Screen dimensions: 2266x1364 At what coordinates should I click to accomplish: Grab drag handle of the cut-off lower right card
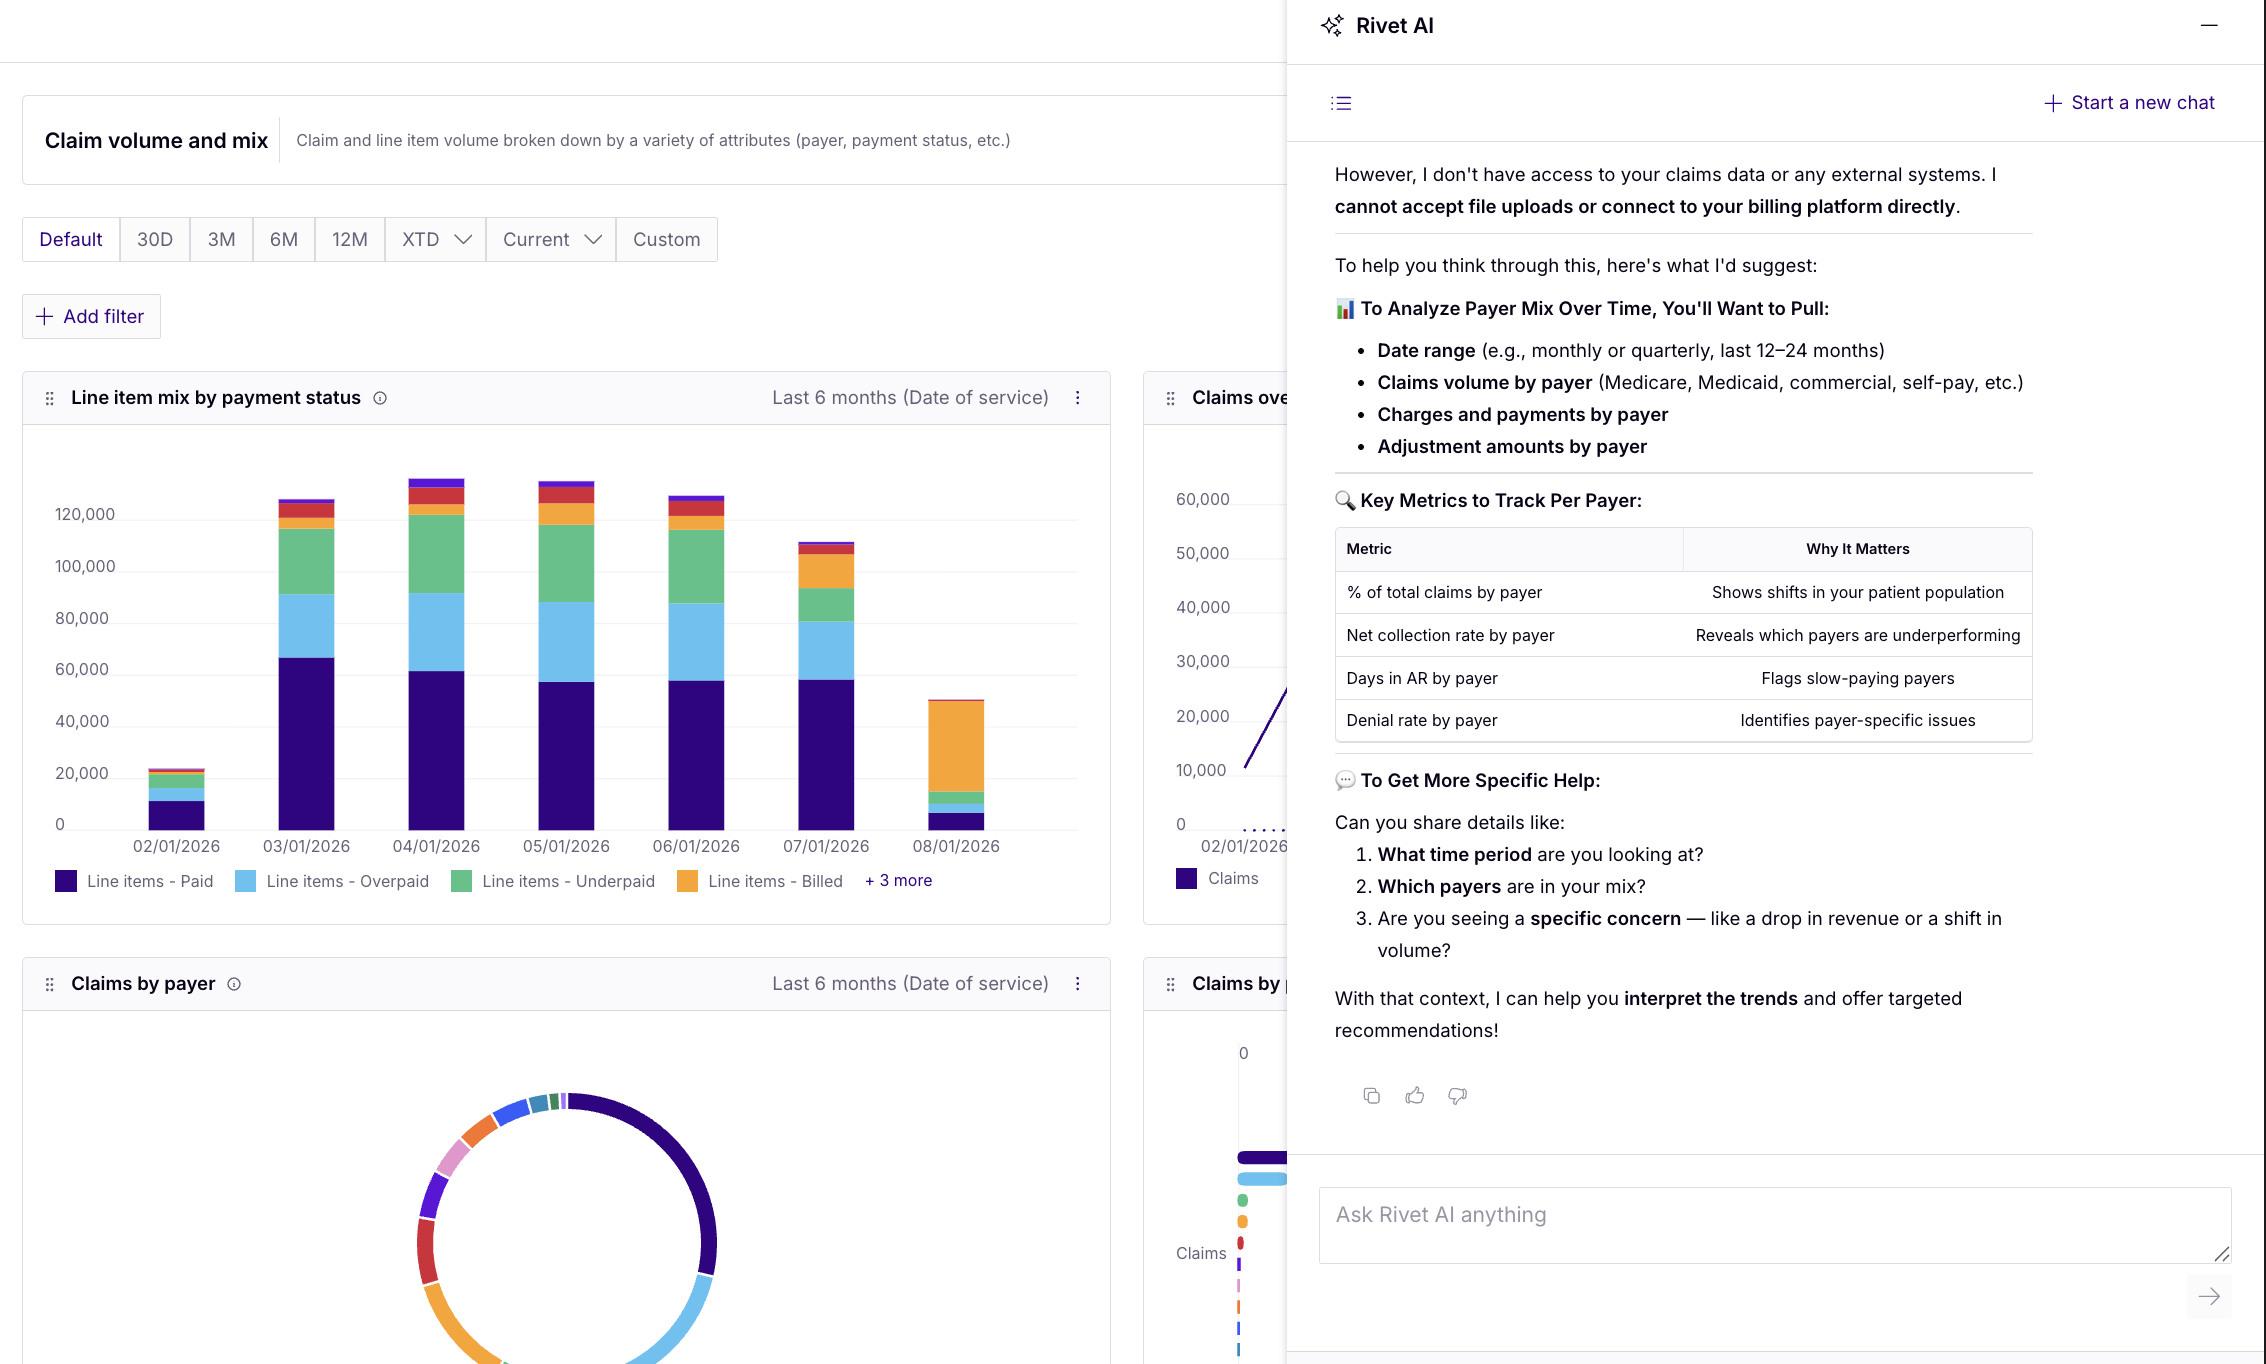[x=1170, y=984]
